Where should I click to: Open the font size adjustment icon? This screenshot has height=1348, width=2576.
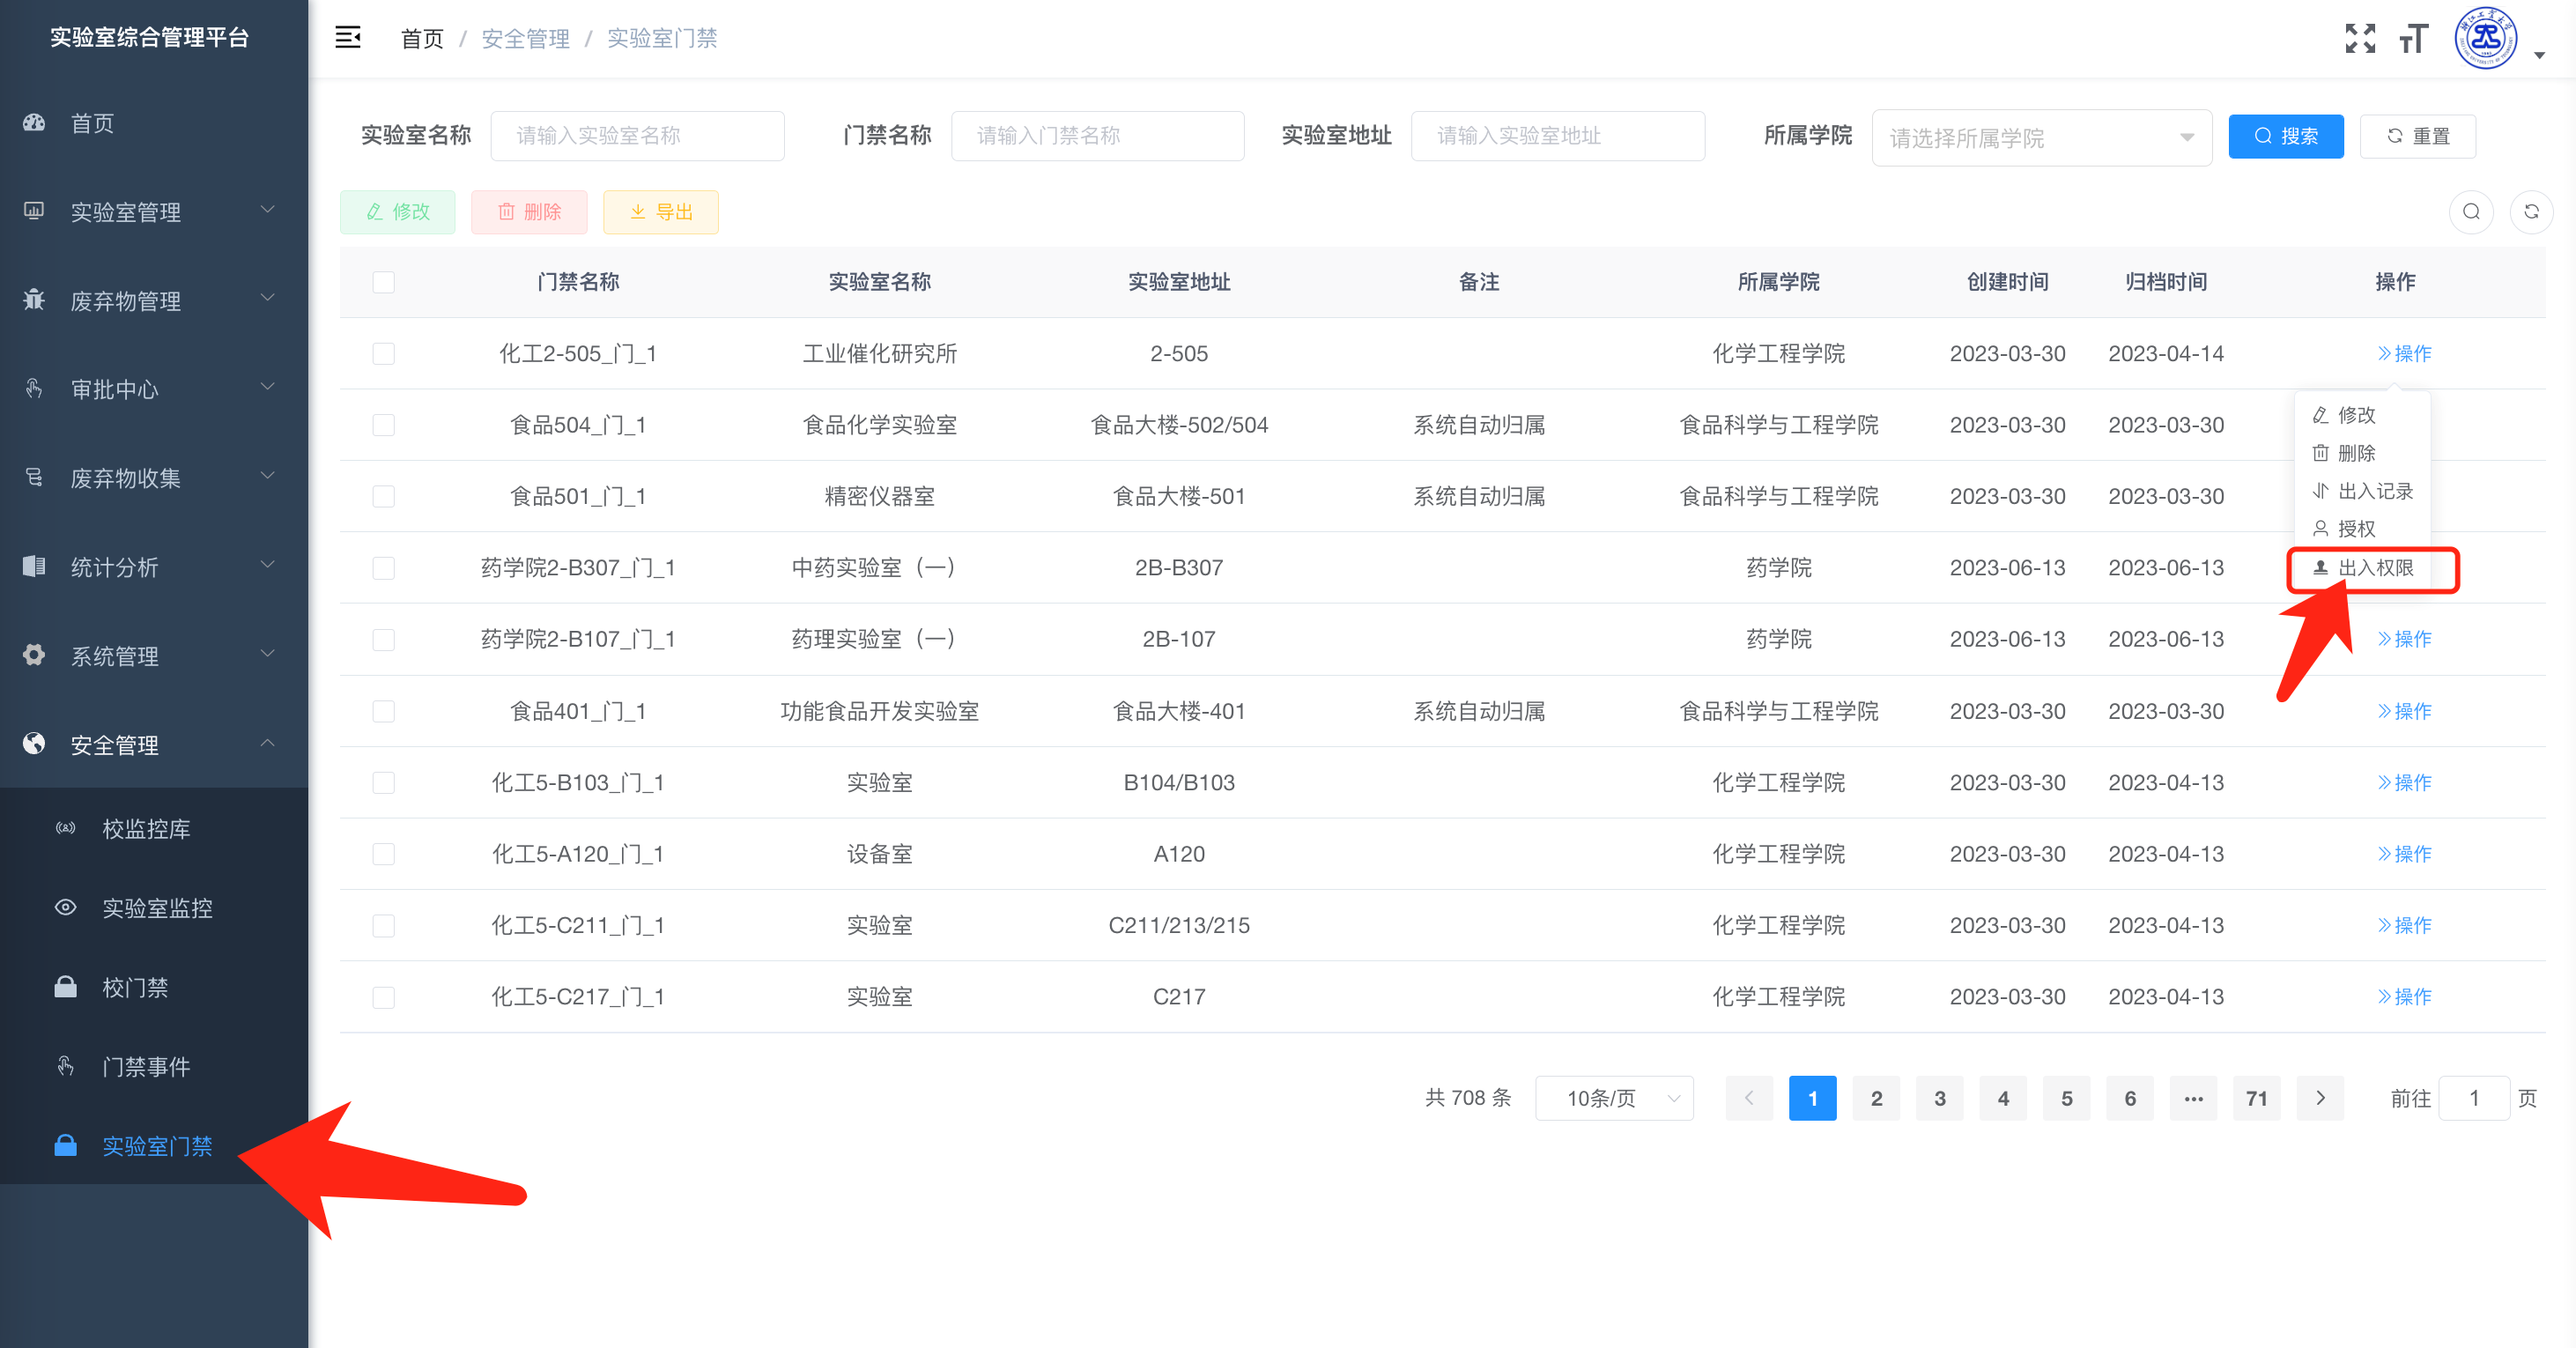click(2413, 38)
